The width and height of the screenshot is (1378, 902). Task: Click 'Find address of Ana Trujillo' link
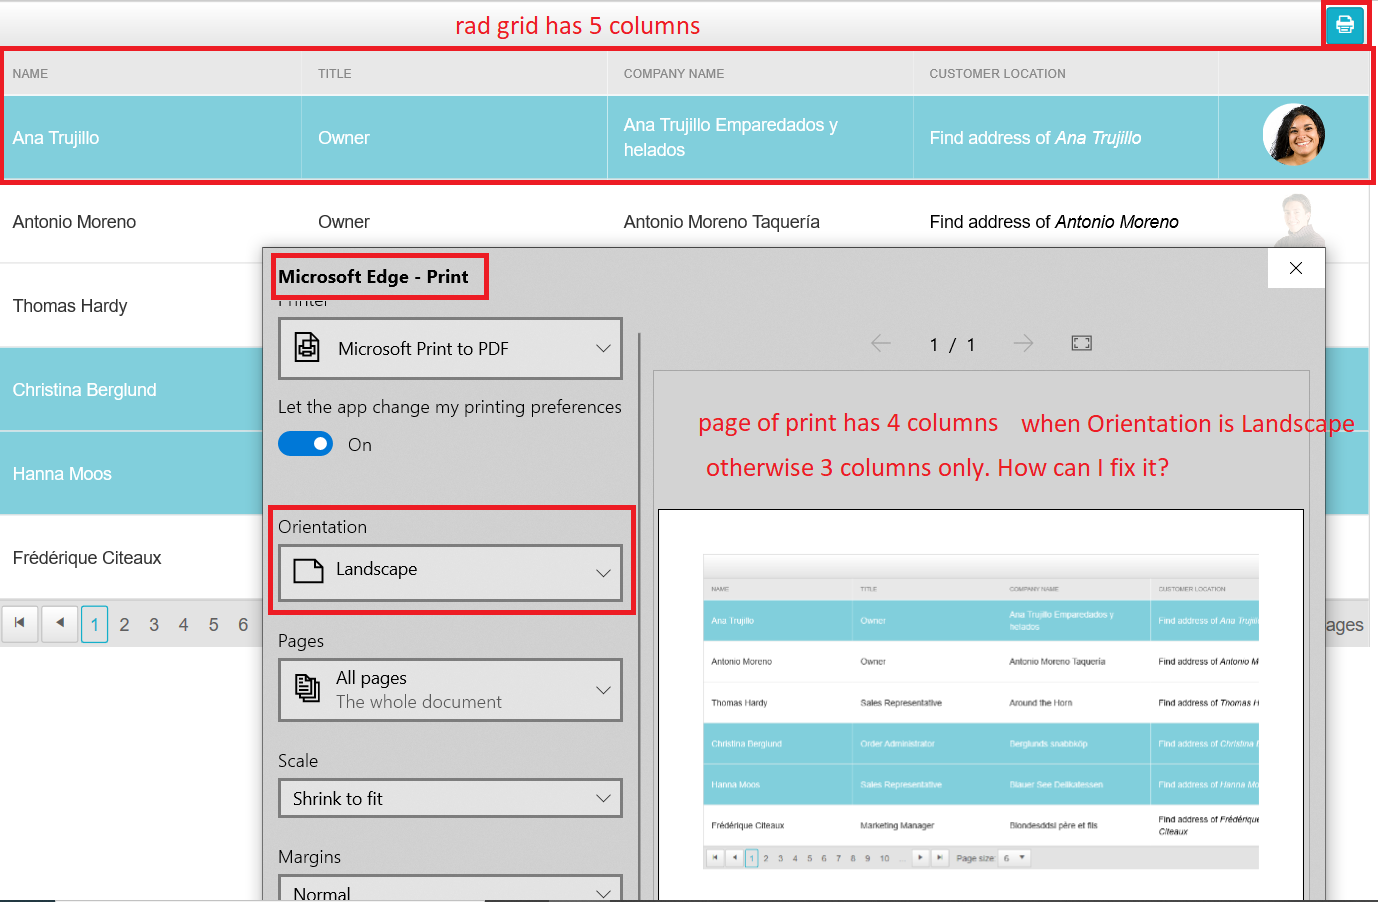[1035, 138]
